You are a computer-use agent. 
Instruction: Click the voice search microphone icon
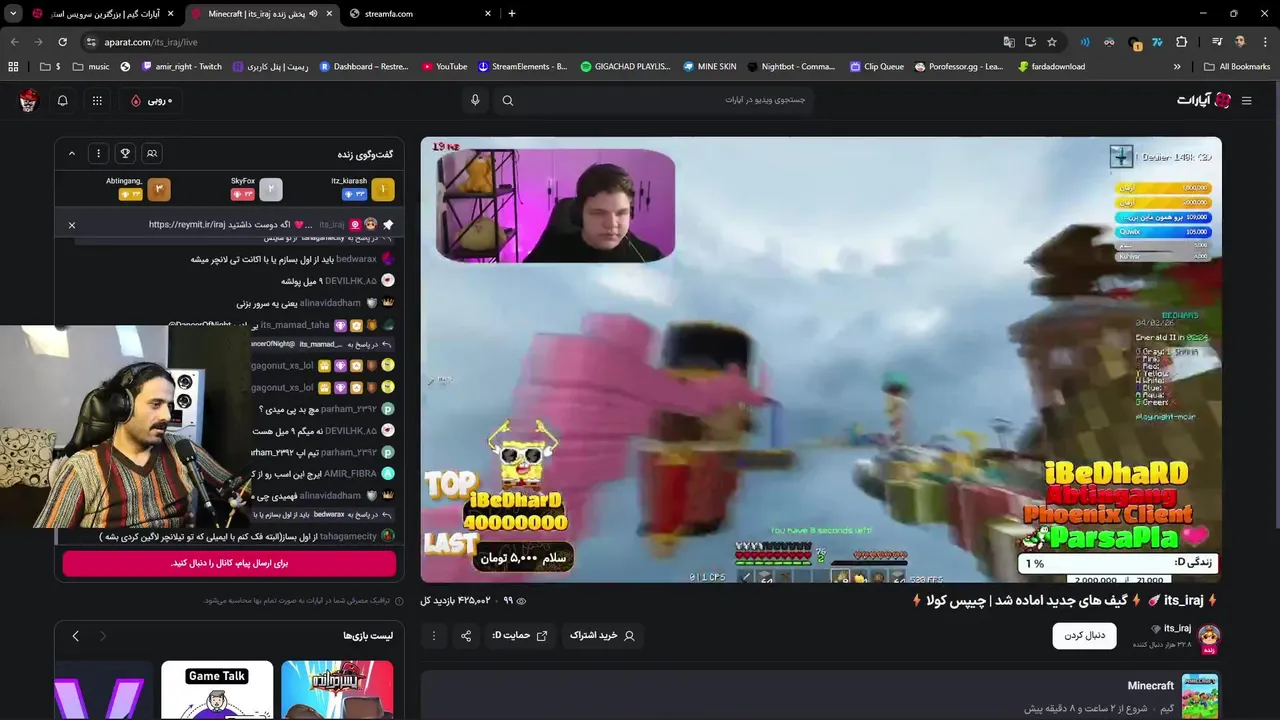coord(475,100)
